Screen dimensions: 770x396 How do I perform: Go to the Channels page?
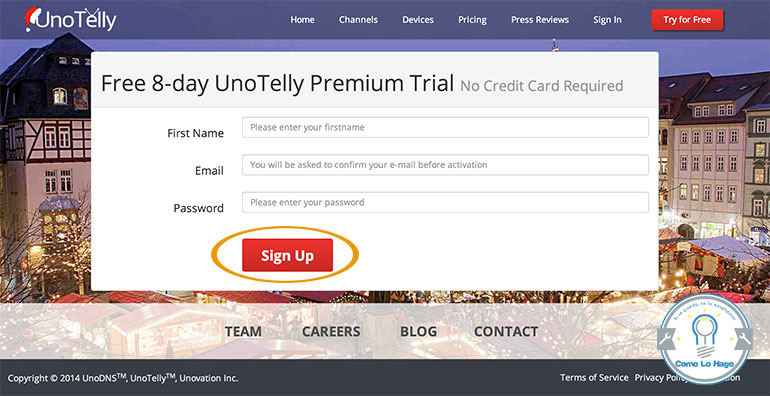point(358,20)
